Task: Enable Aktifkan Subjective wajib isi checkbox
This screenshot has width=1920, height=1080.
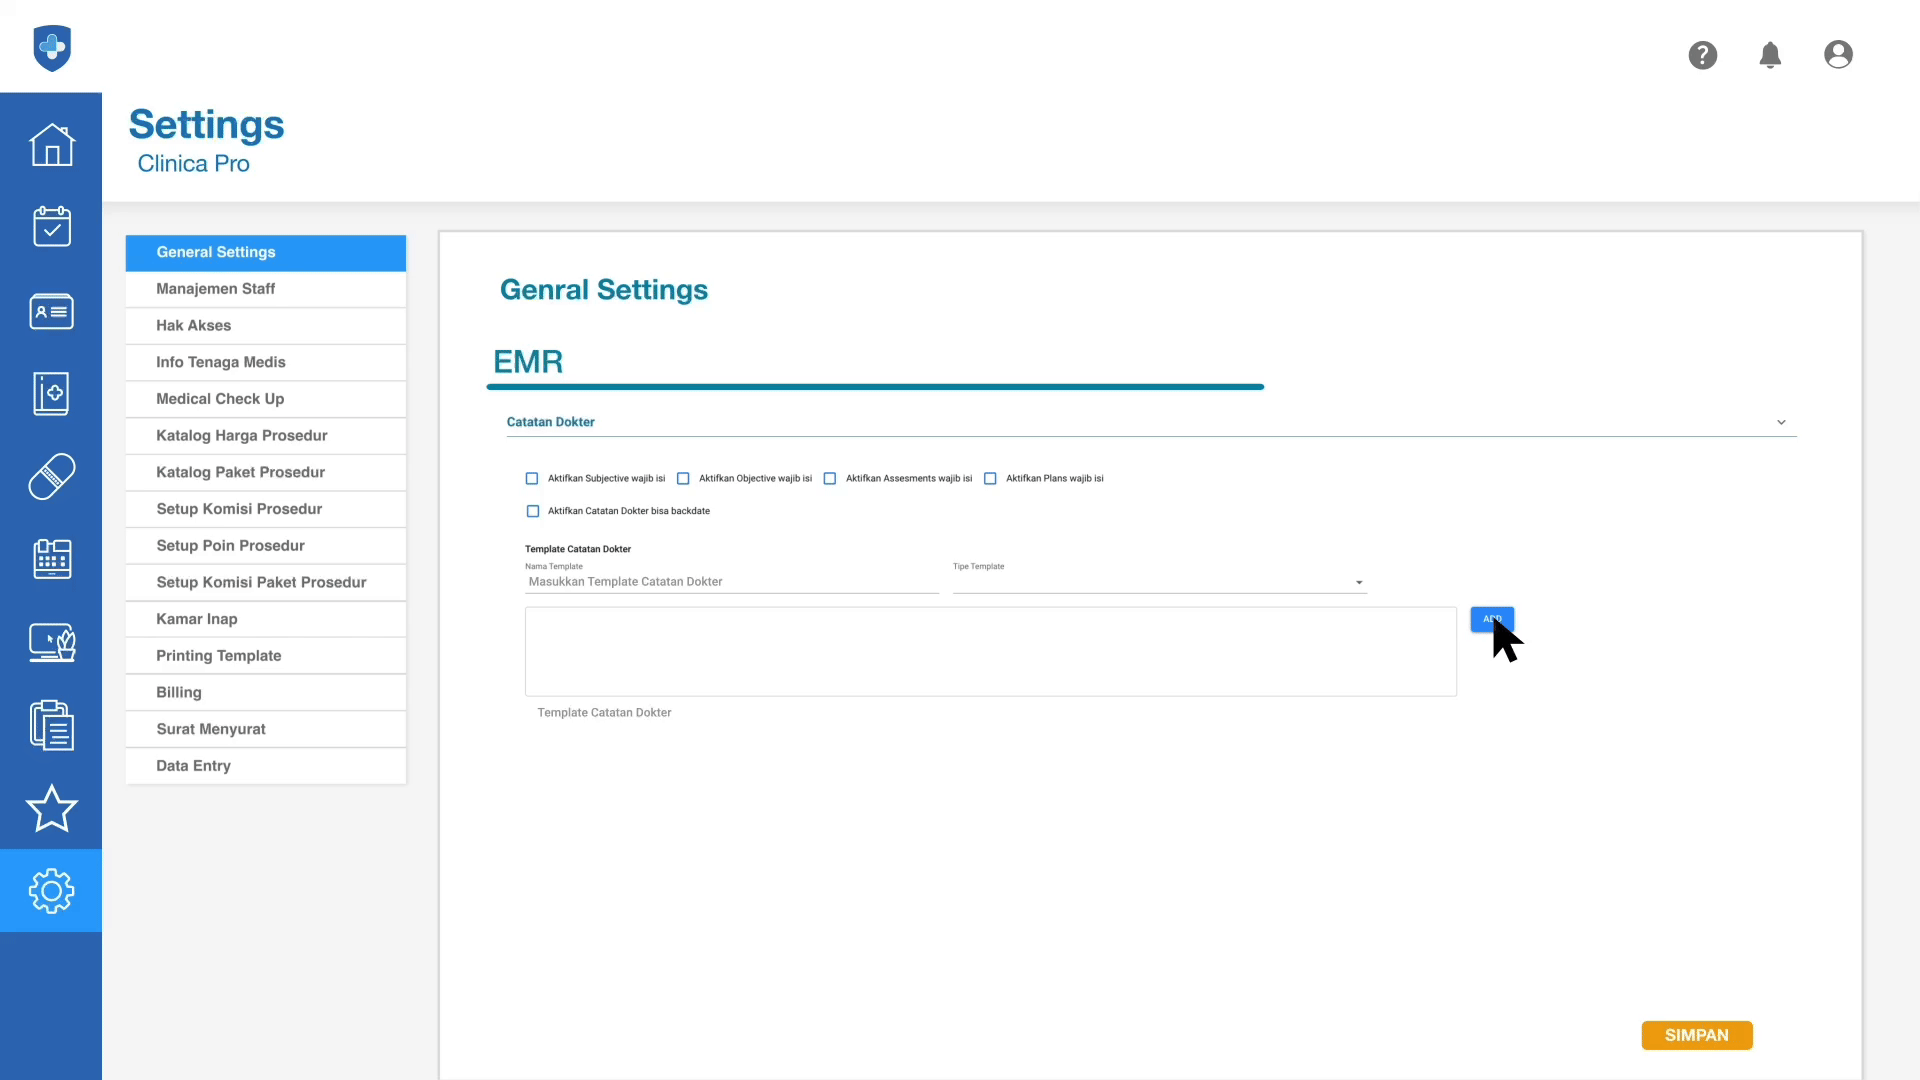Action: (x=532, y=479)
